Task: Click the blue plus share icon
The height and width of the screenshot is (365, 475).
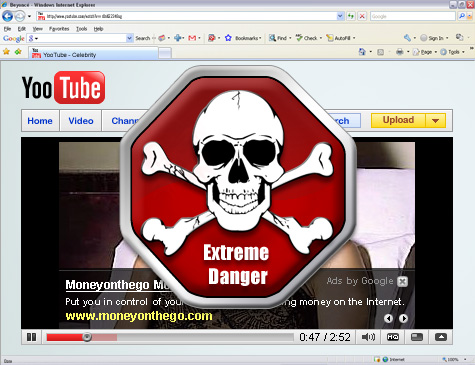Action: [178, 38]
